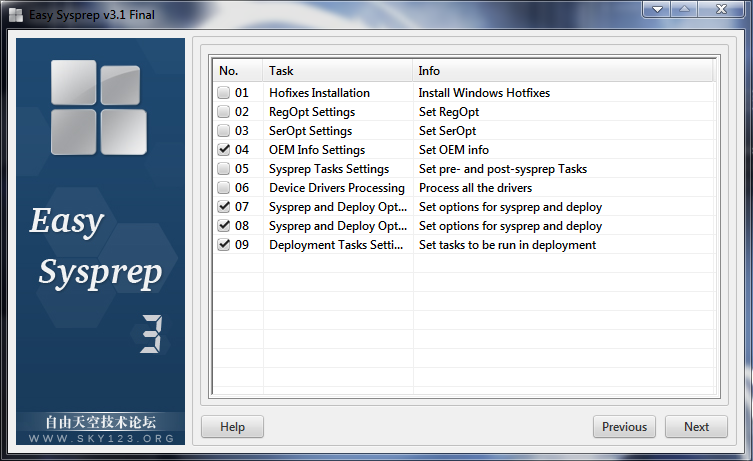753x461 pixels.
Task: Close the Easy Sysprep window
Action: coord(721,9)
